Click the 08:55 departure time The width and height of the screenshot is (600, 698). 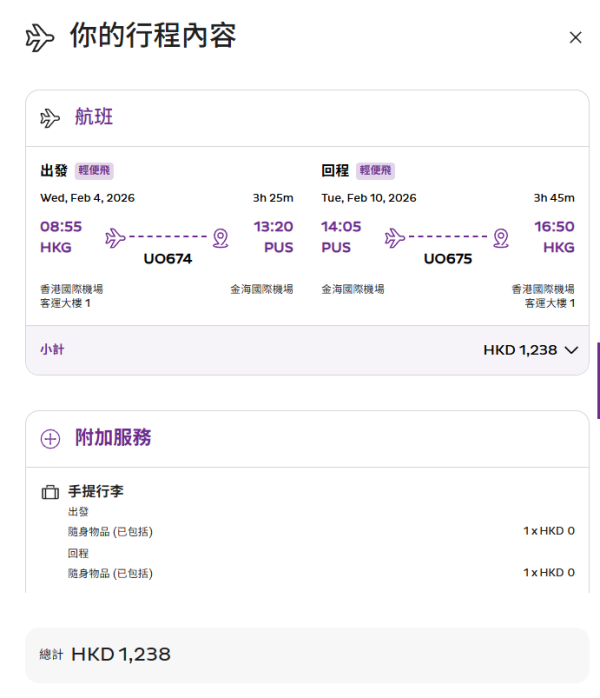coord(61,227)
